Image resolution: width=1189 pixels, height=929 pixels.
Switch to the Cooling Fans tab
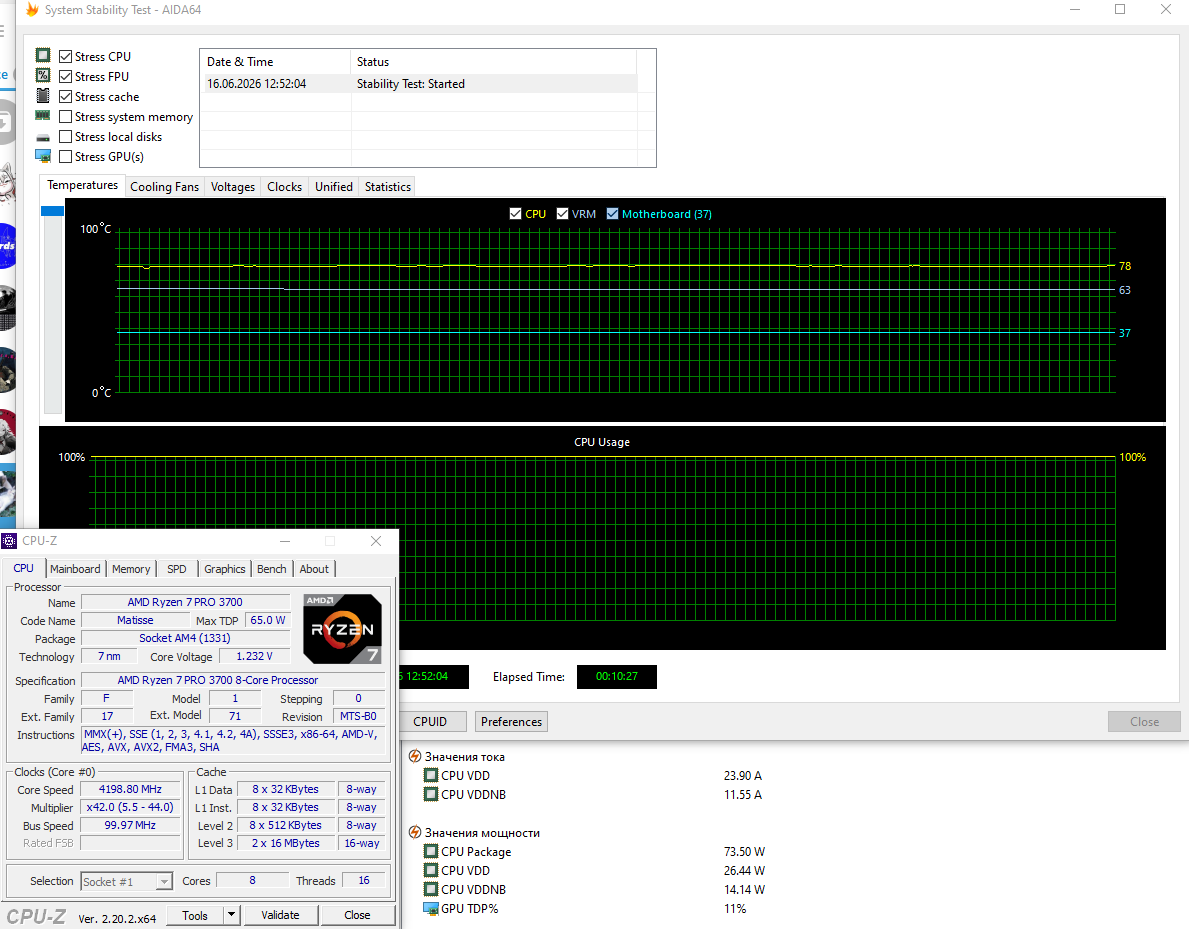coord(165,187)
